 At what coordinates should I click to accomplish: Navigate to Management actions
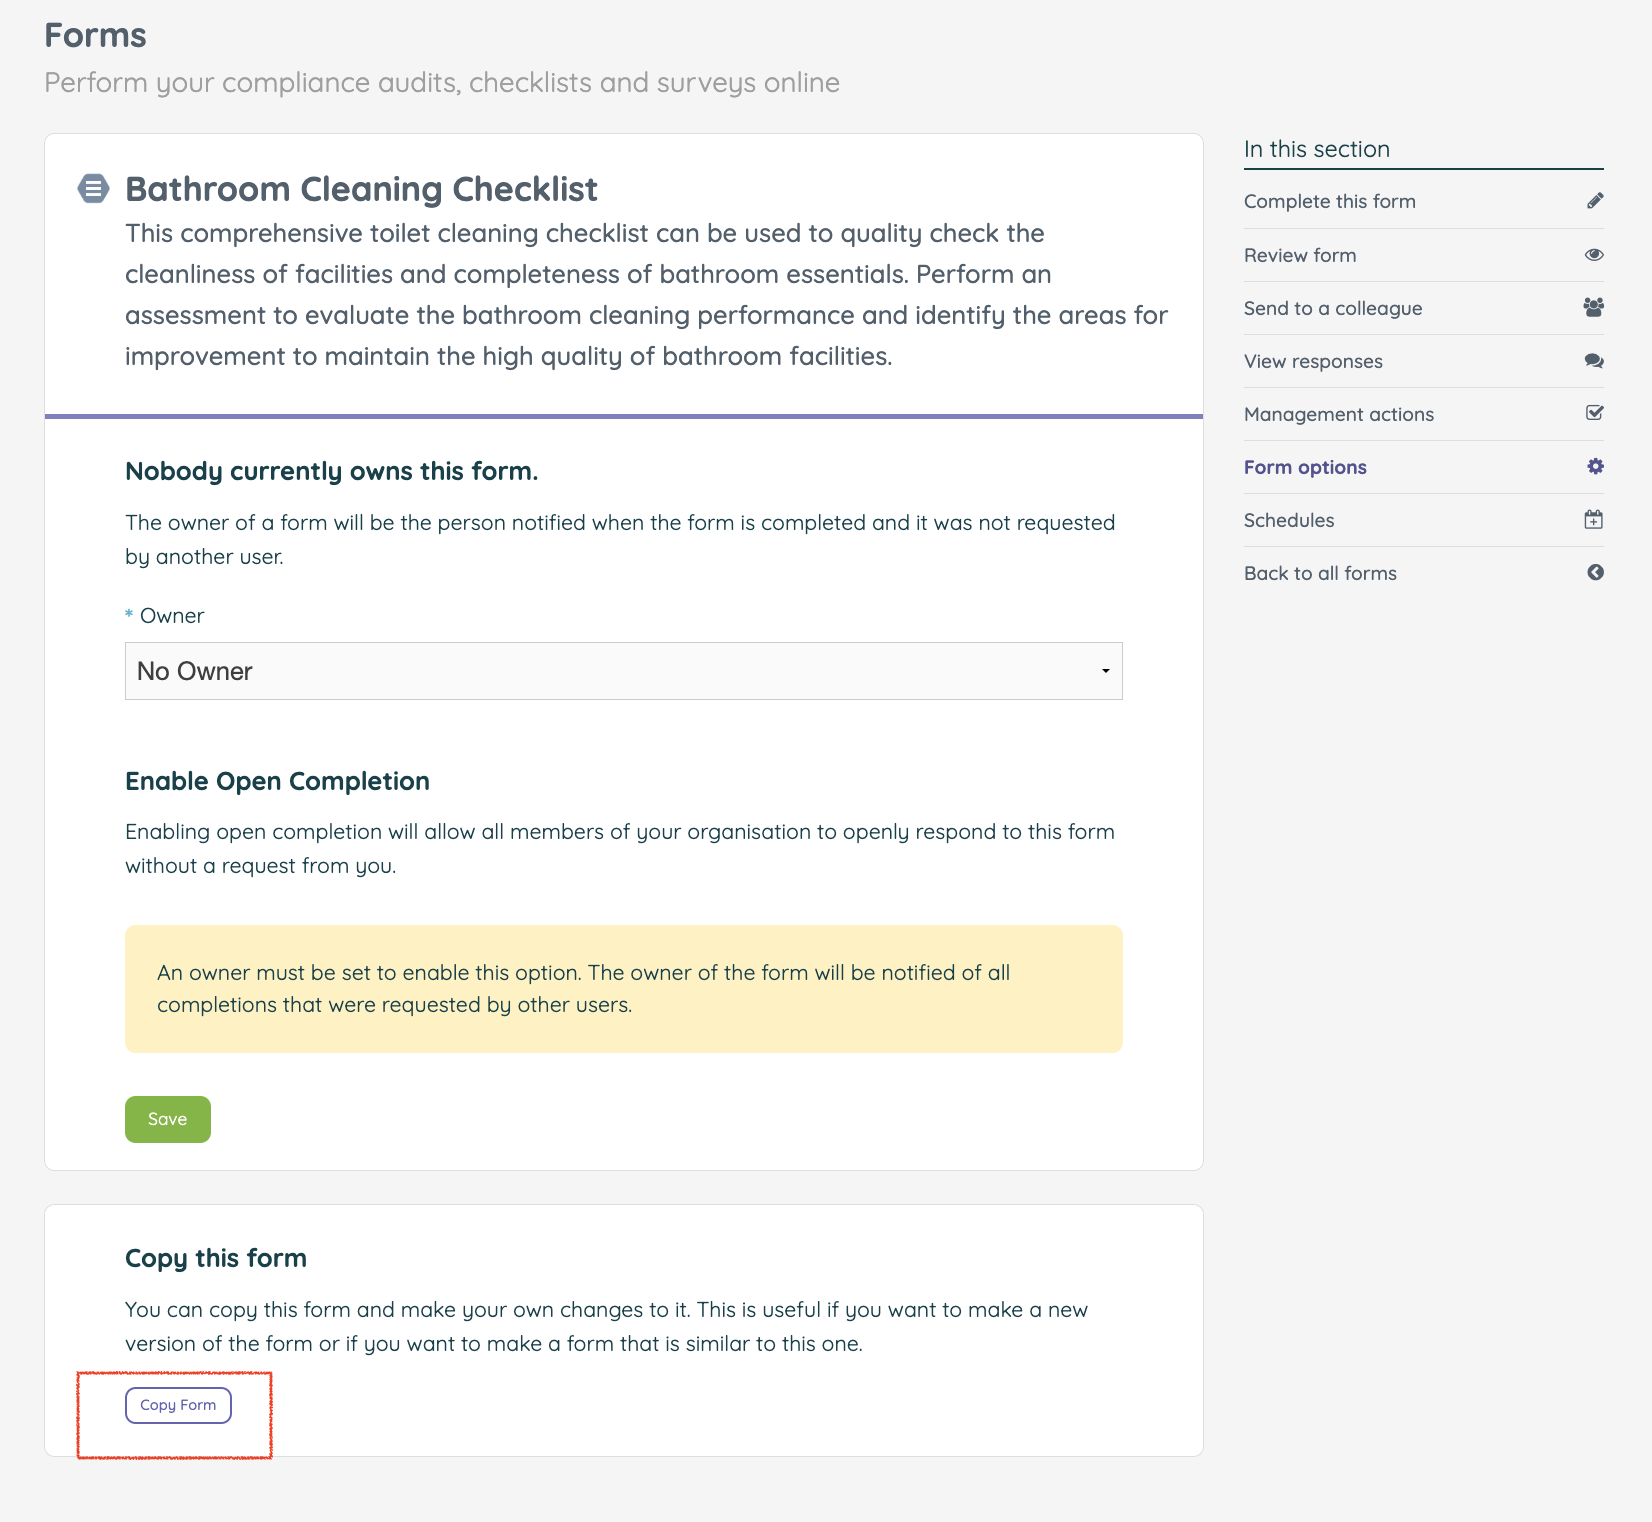(1338, 414)
